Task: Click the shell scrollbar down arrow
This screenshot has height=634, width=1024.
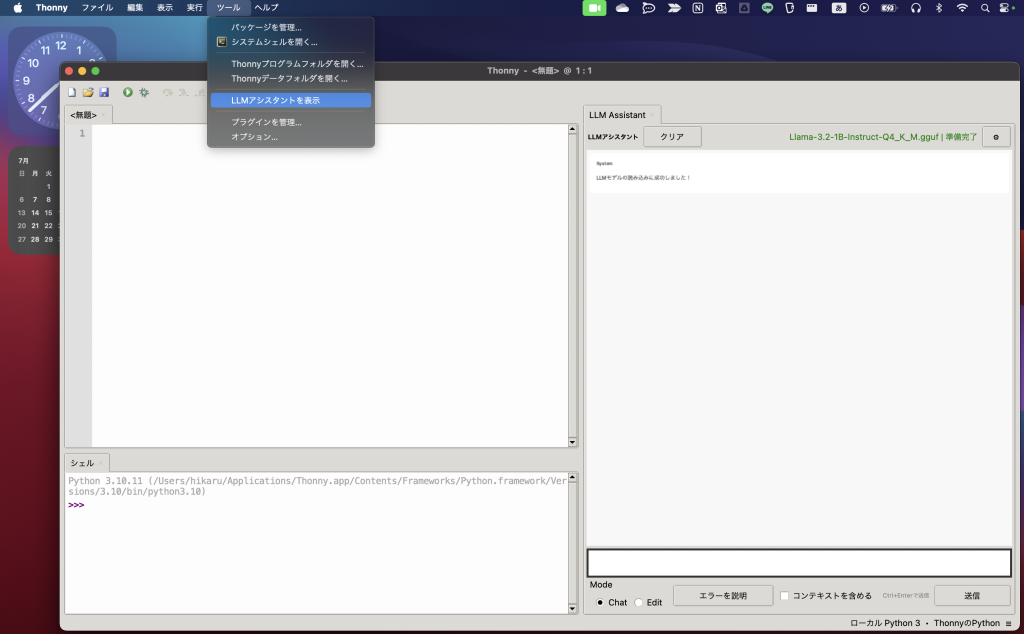Action: coord(573,609)
